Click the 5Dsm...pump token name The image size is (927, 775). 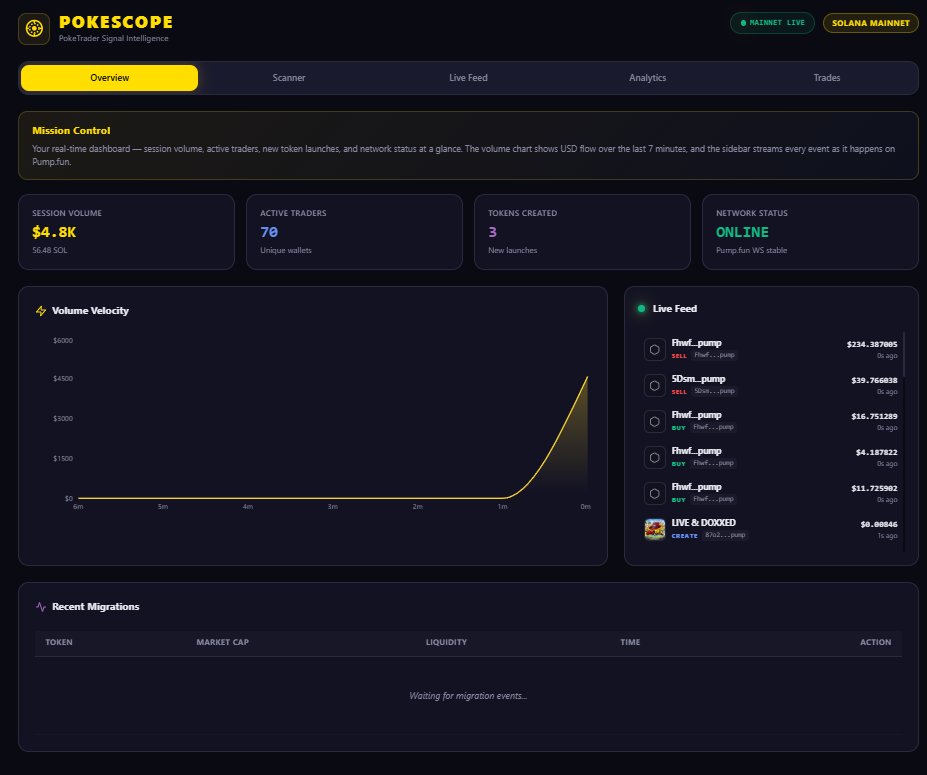[698, 379]
